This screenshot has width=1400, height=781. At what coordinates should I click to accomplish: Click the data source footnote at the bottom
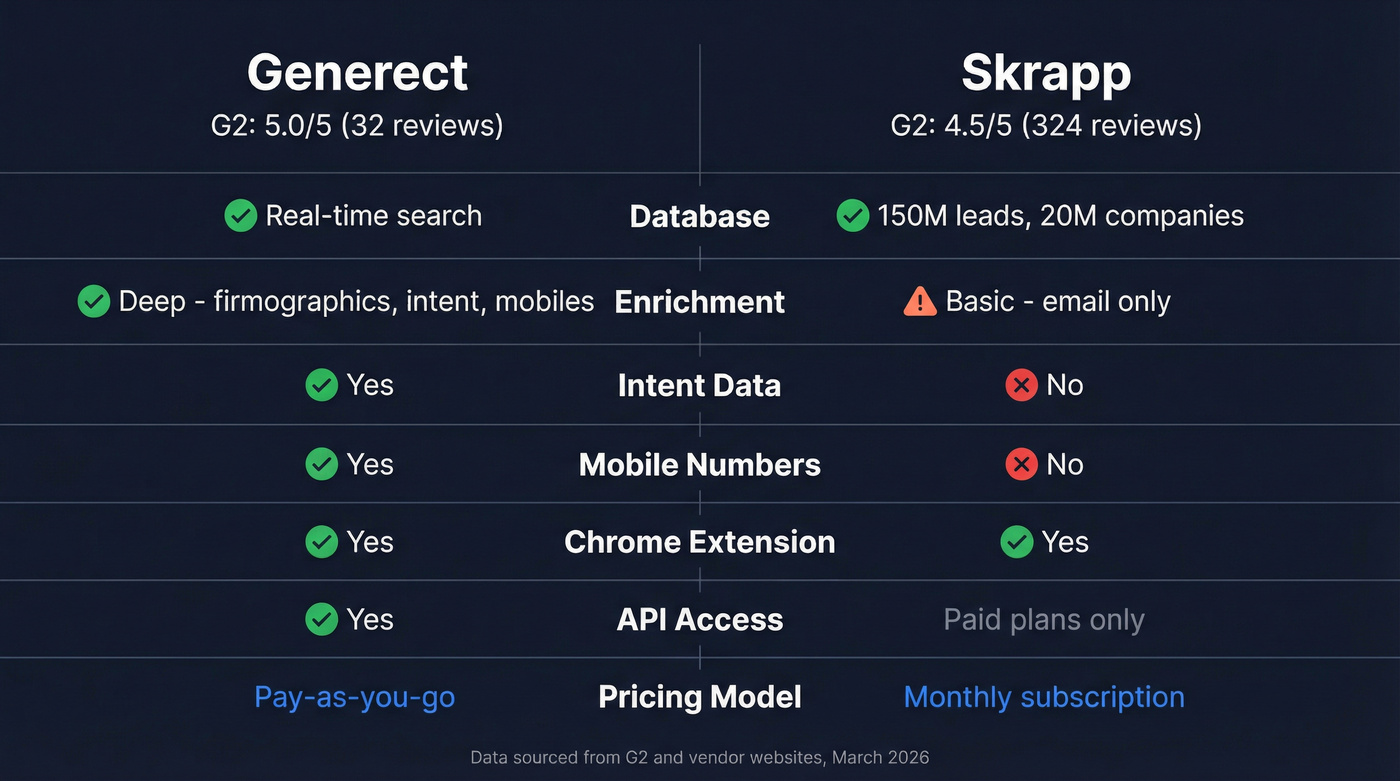pos(700,757)
